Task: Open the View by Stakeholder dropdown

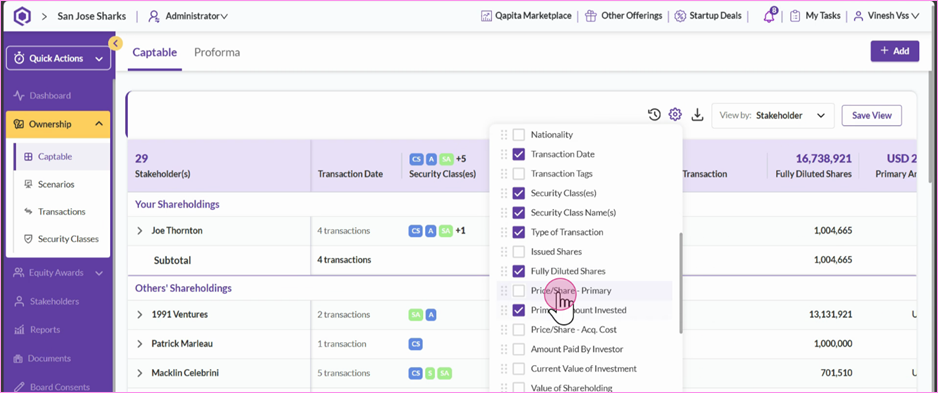Action: [x=773, y=115]
